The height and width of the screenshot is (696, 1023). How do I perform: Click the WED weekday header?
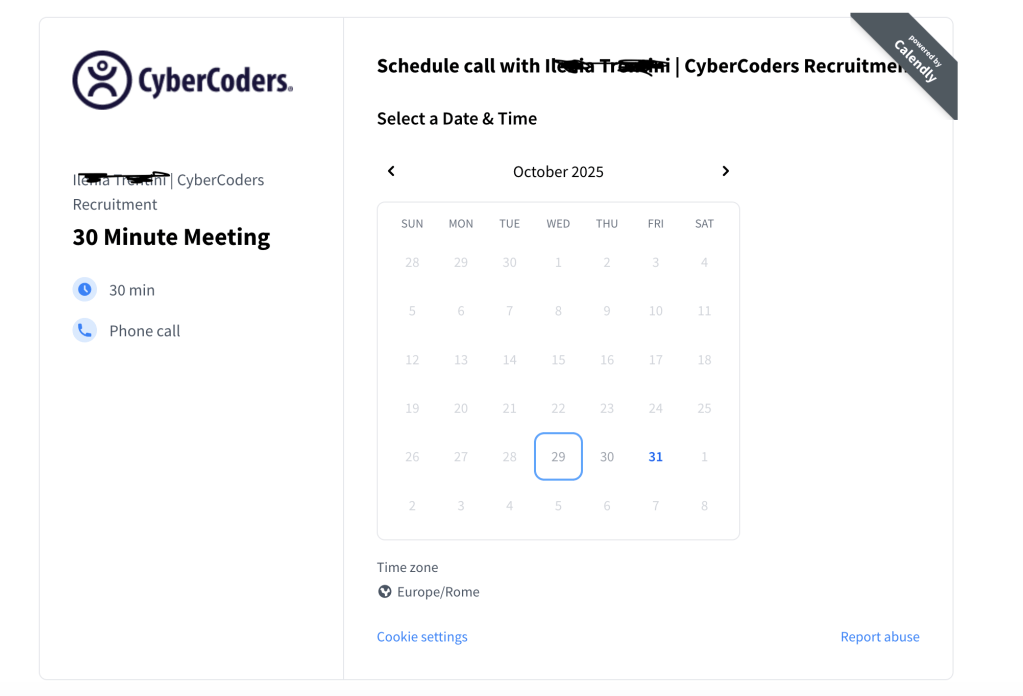558,224
